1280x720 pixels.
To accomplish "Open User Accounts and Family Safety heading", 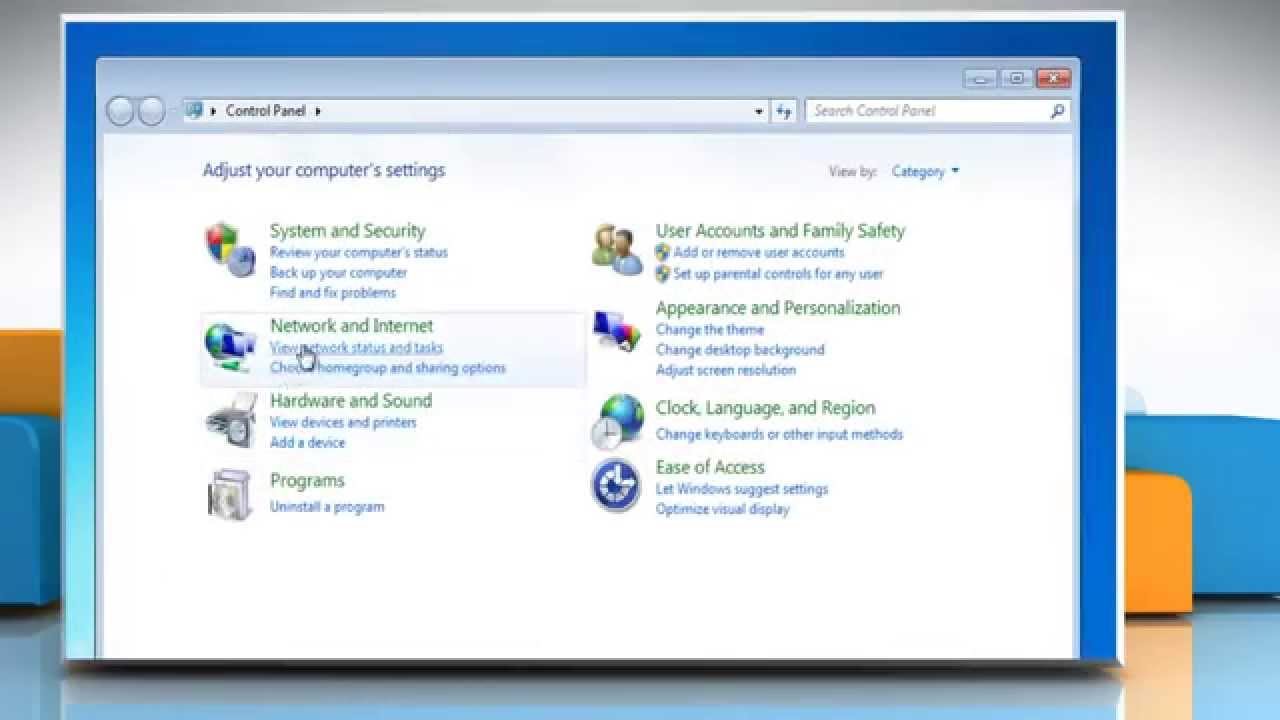I will (780, 230).
